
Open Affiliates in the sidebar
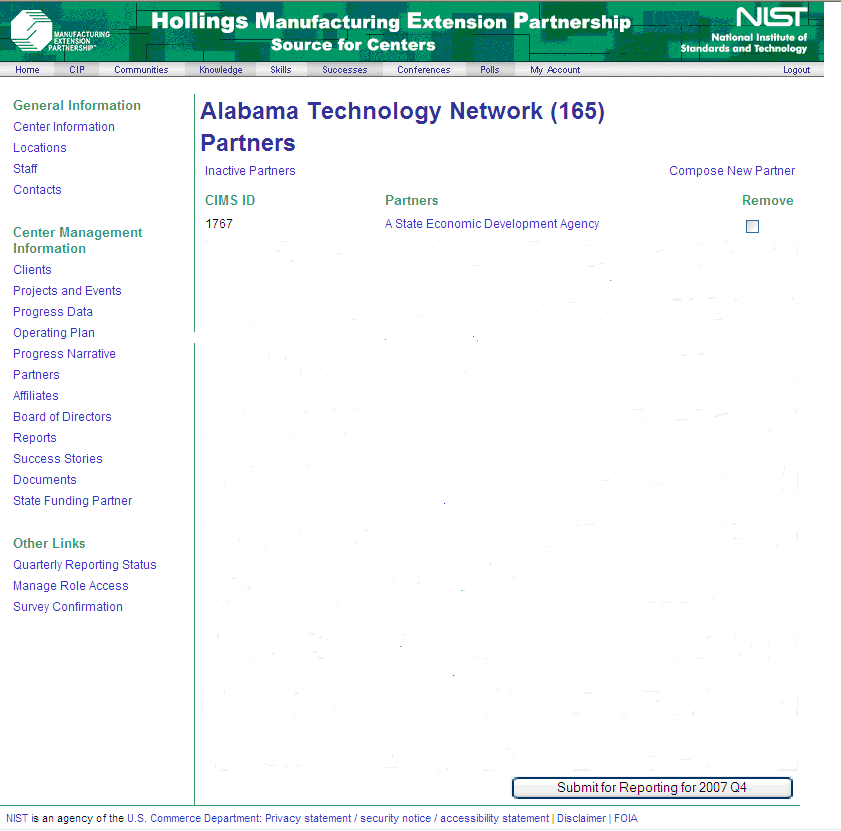(x=36, y=395)
